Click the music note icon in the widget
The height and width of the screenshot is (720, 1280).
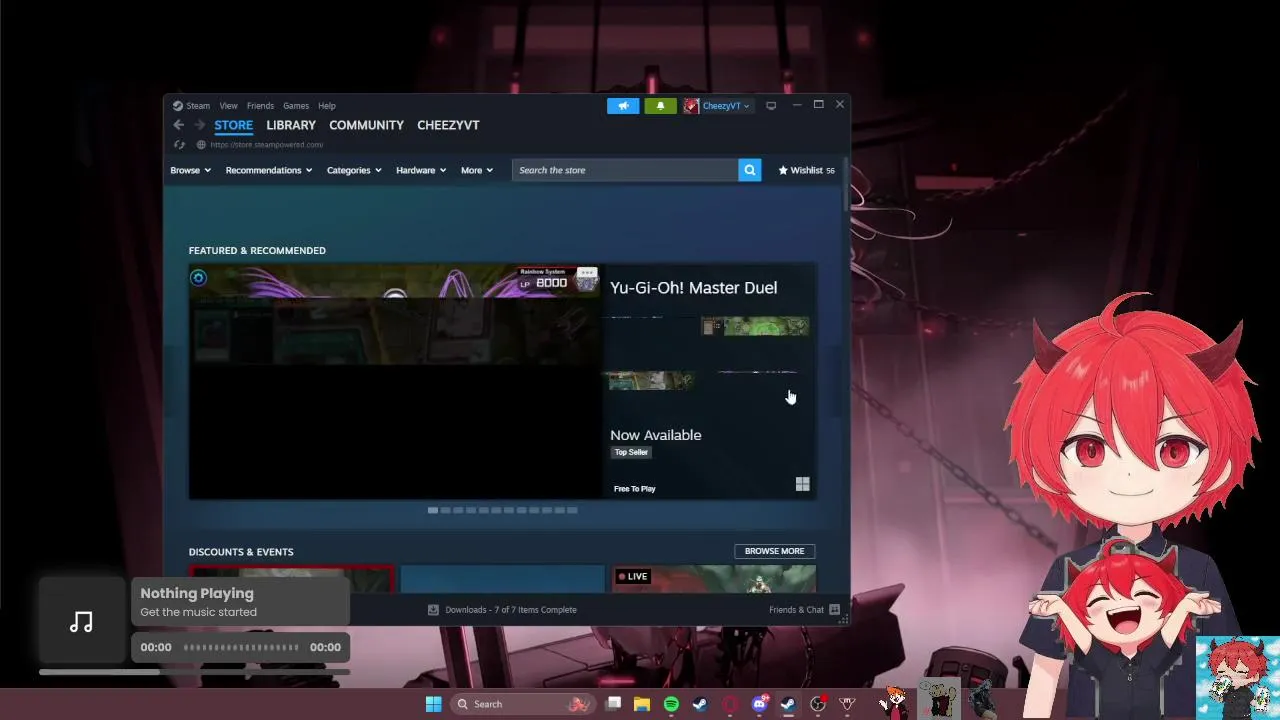(81, 623)
